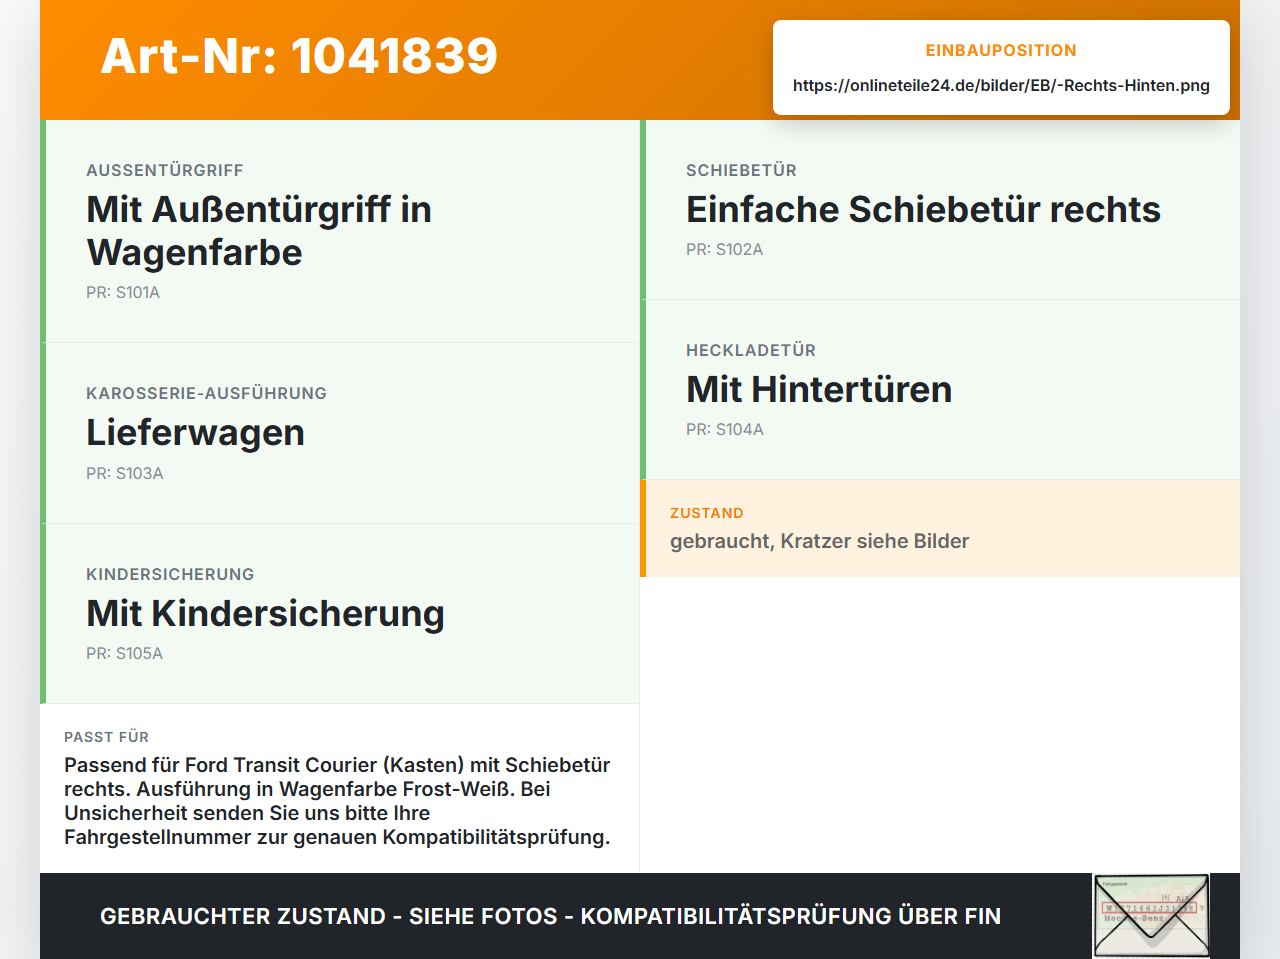Viewport: 1280px width, 959px height.
Task: Click 'gebraucht, Kratzer siehe Bilder' text
Action: pyautogui.click(x=819, y=541)
